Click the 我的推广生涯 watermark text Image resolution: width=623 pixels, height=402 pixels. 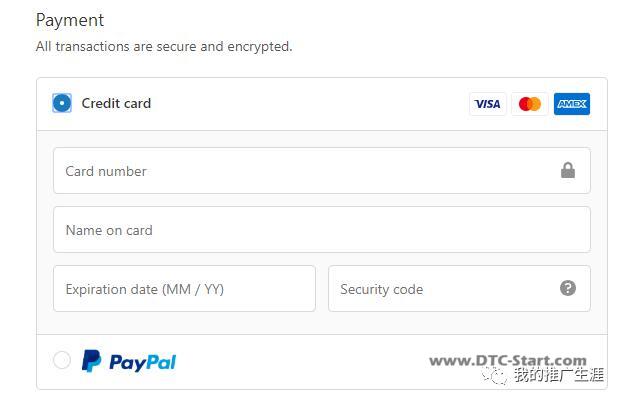click(x=559, y=375)
